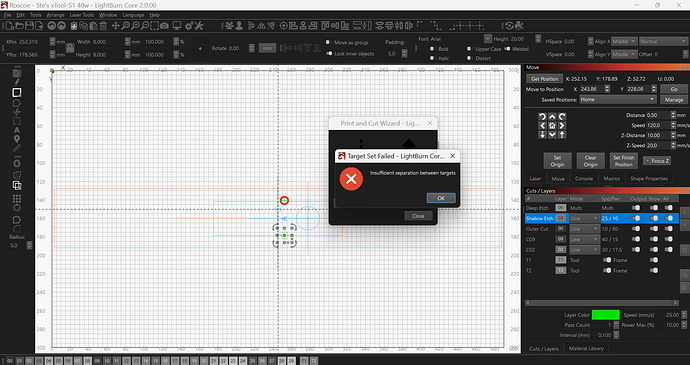The width and height of the screenshot is (690, 365).
Task: Open mode dropdown for Outer Cut layer
Action: tap(584, 229)
